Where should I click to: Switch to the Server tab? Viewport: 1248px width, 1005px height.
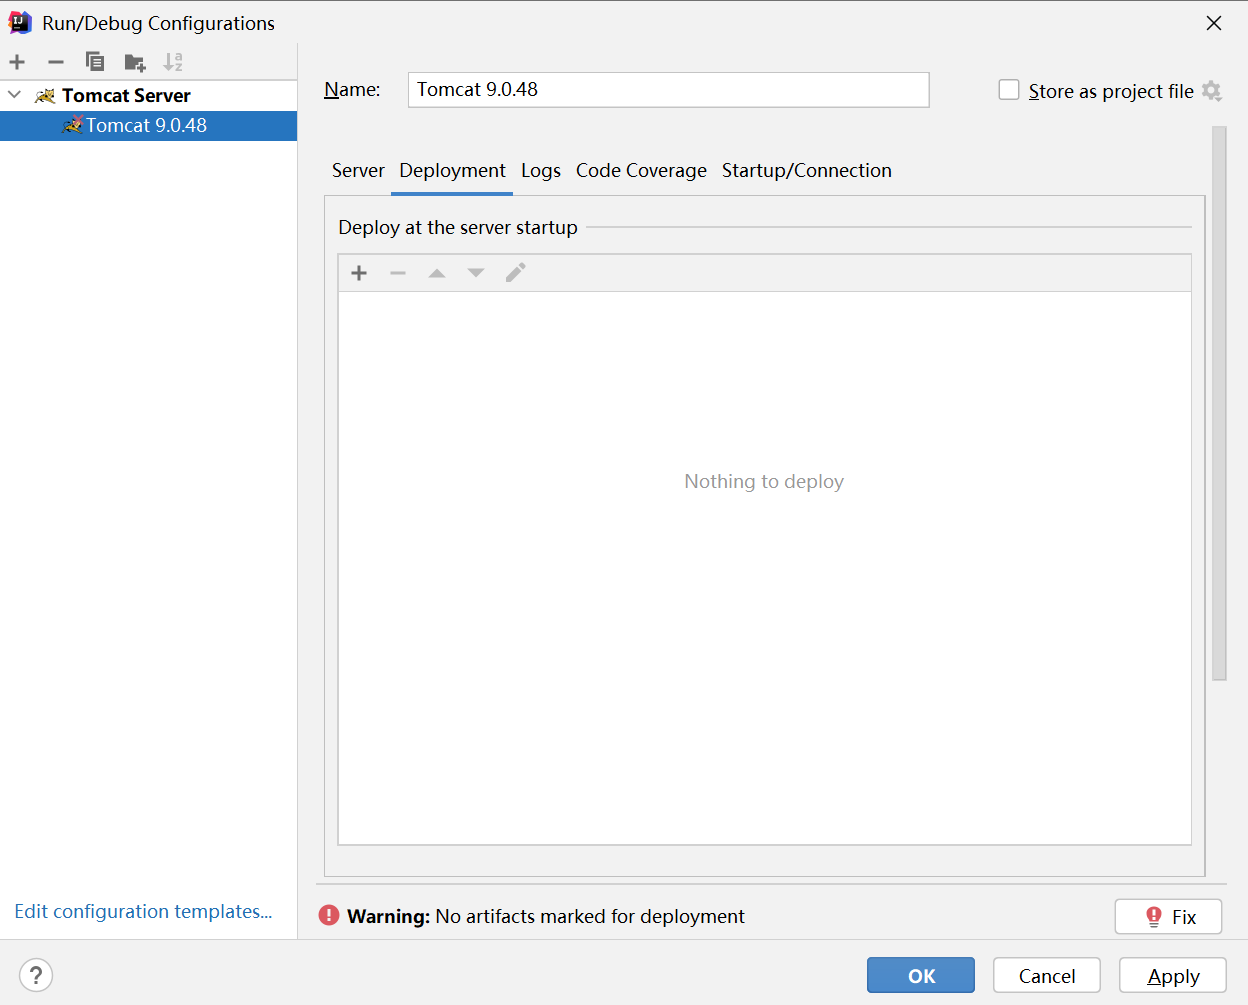pyautogui.click(x=358, y=171)
